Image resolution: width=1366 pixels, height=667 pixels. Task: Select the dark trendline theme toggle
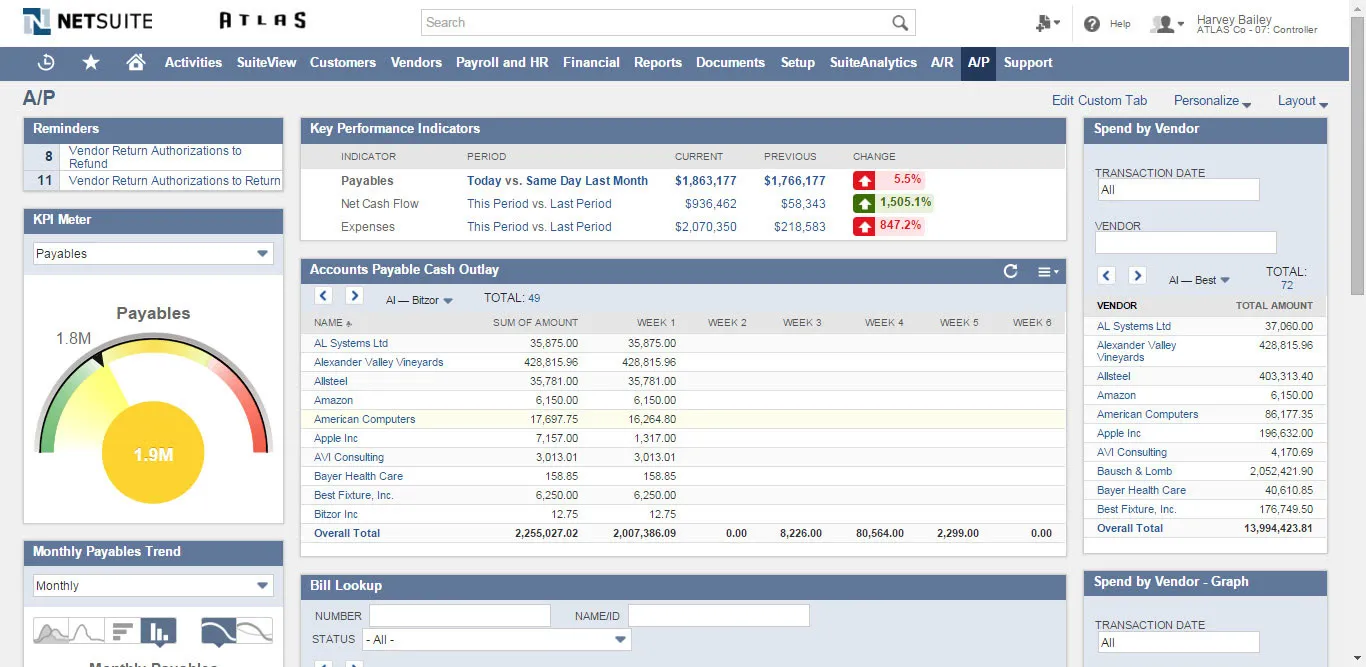[x=217, y=630]
